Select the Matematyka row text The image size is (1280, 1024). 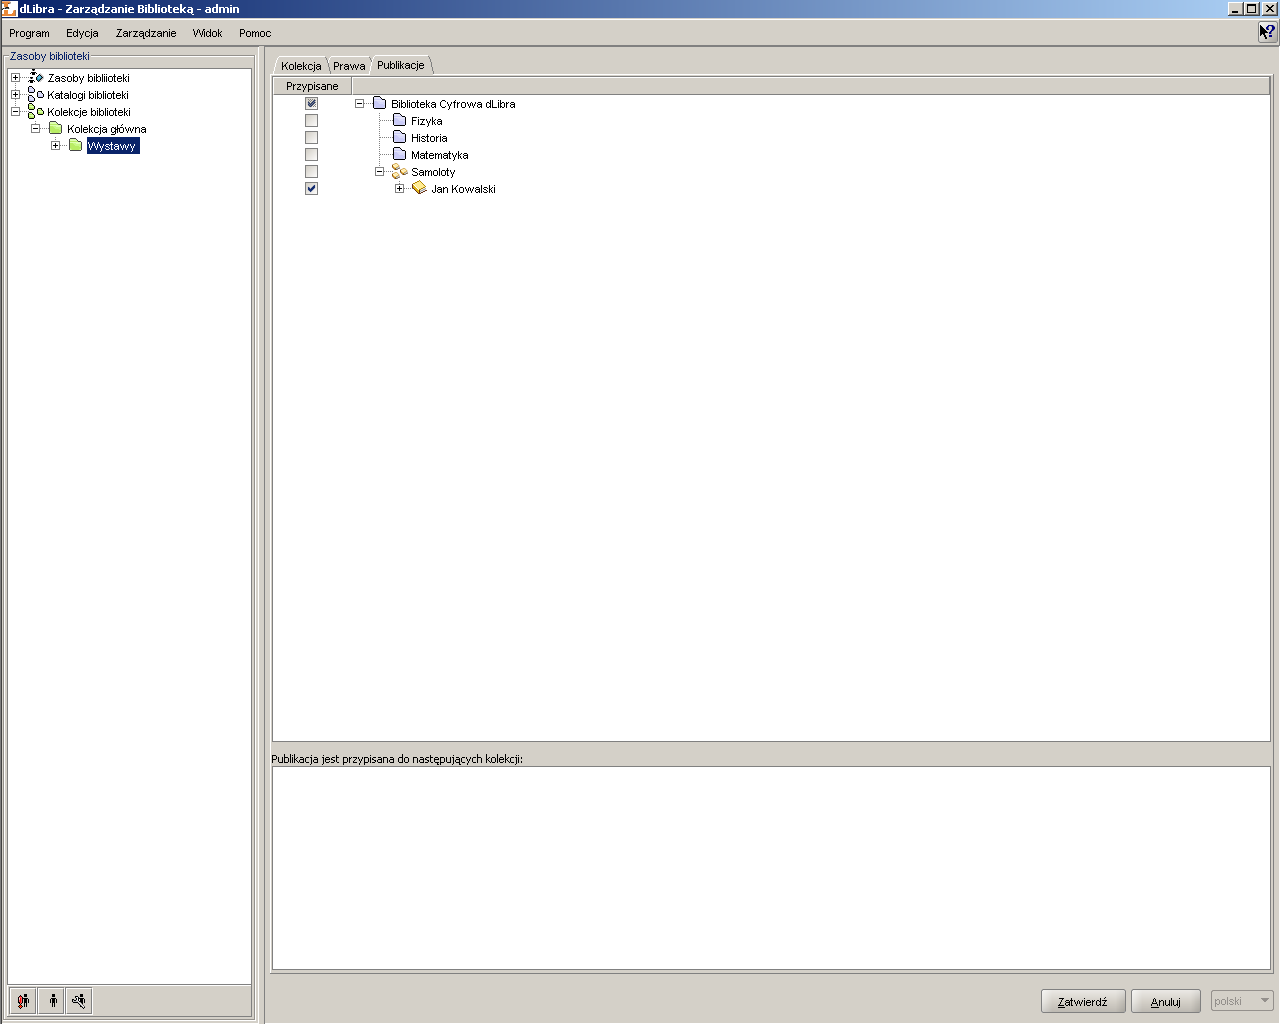click(x=440, y=155)
